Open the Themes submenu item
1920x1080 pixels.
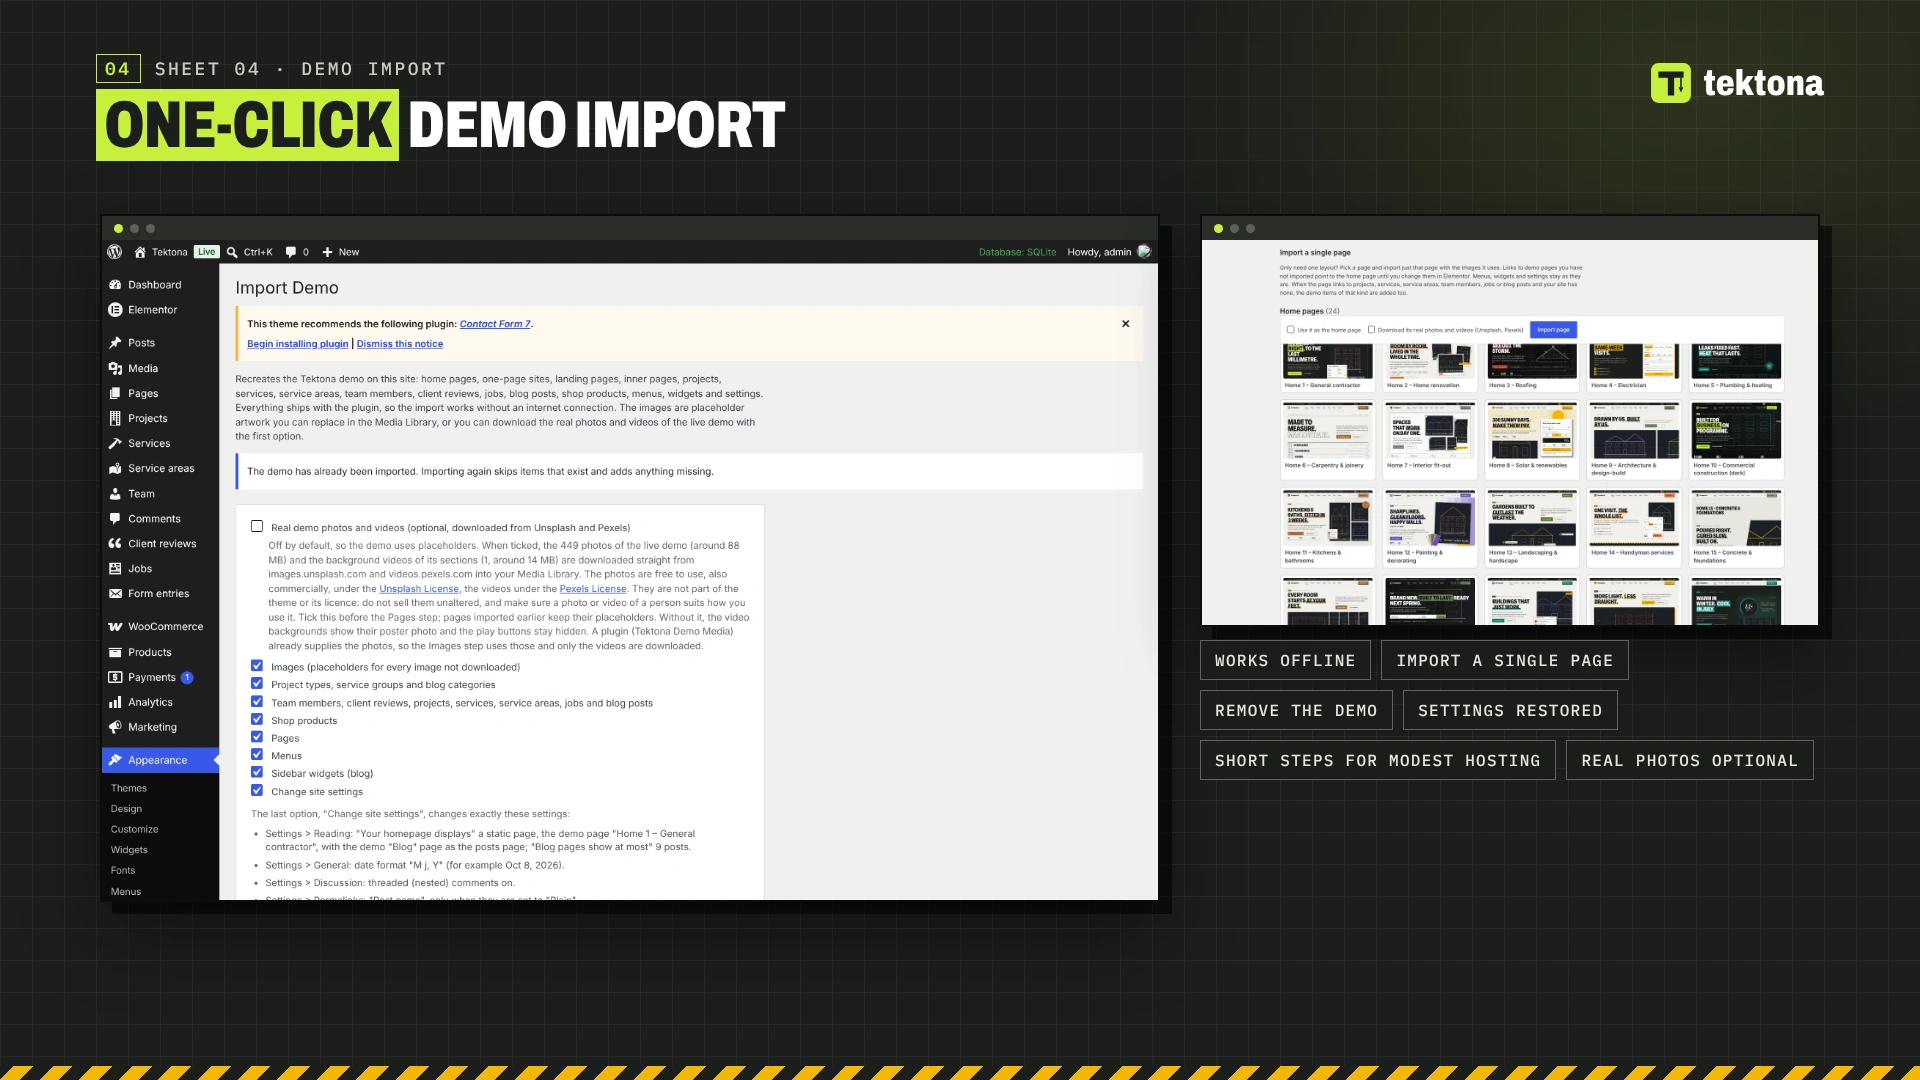[x=129, y=789]
